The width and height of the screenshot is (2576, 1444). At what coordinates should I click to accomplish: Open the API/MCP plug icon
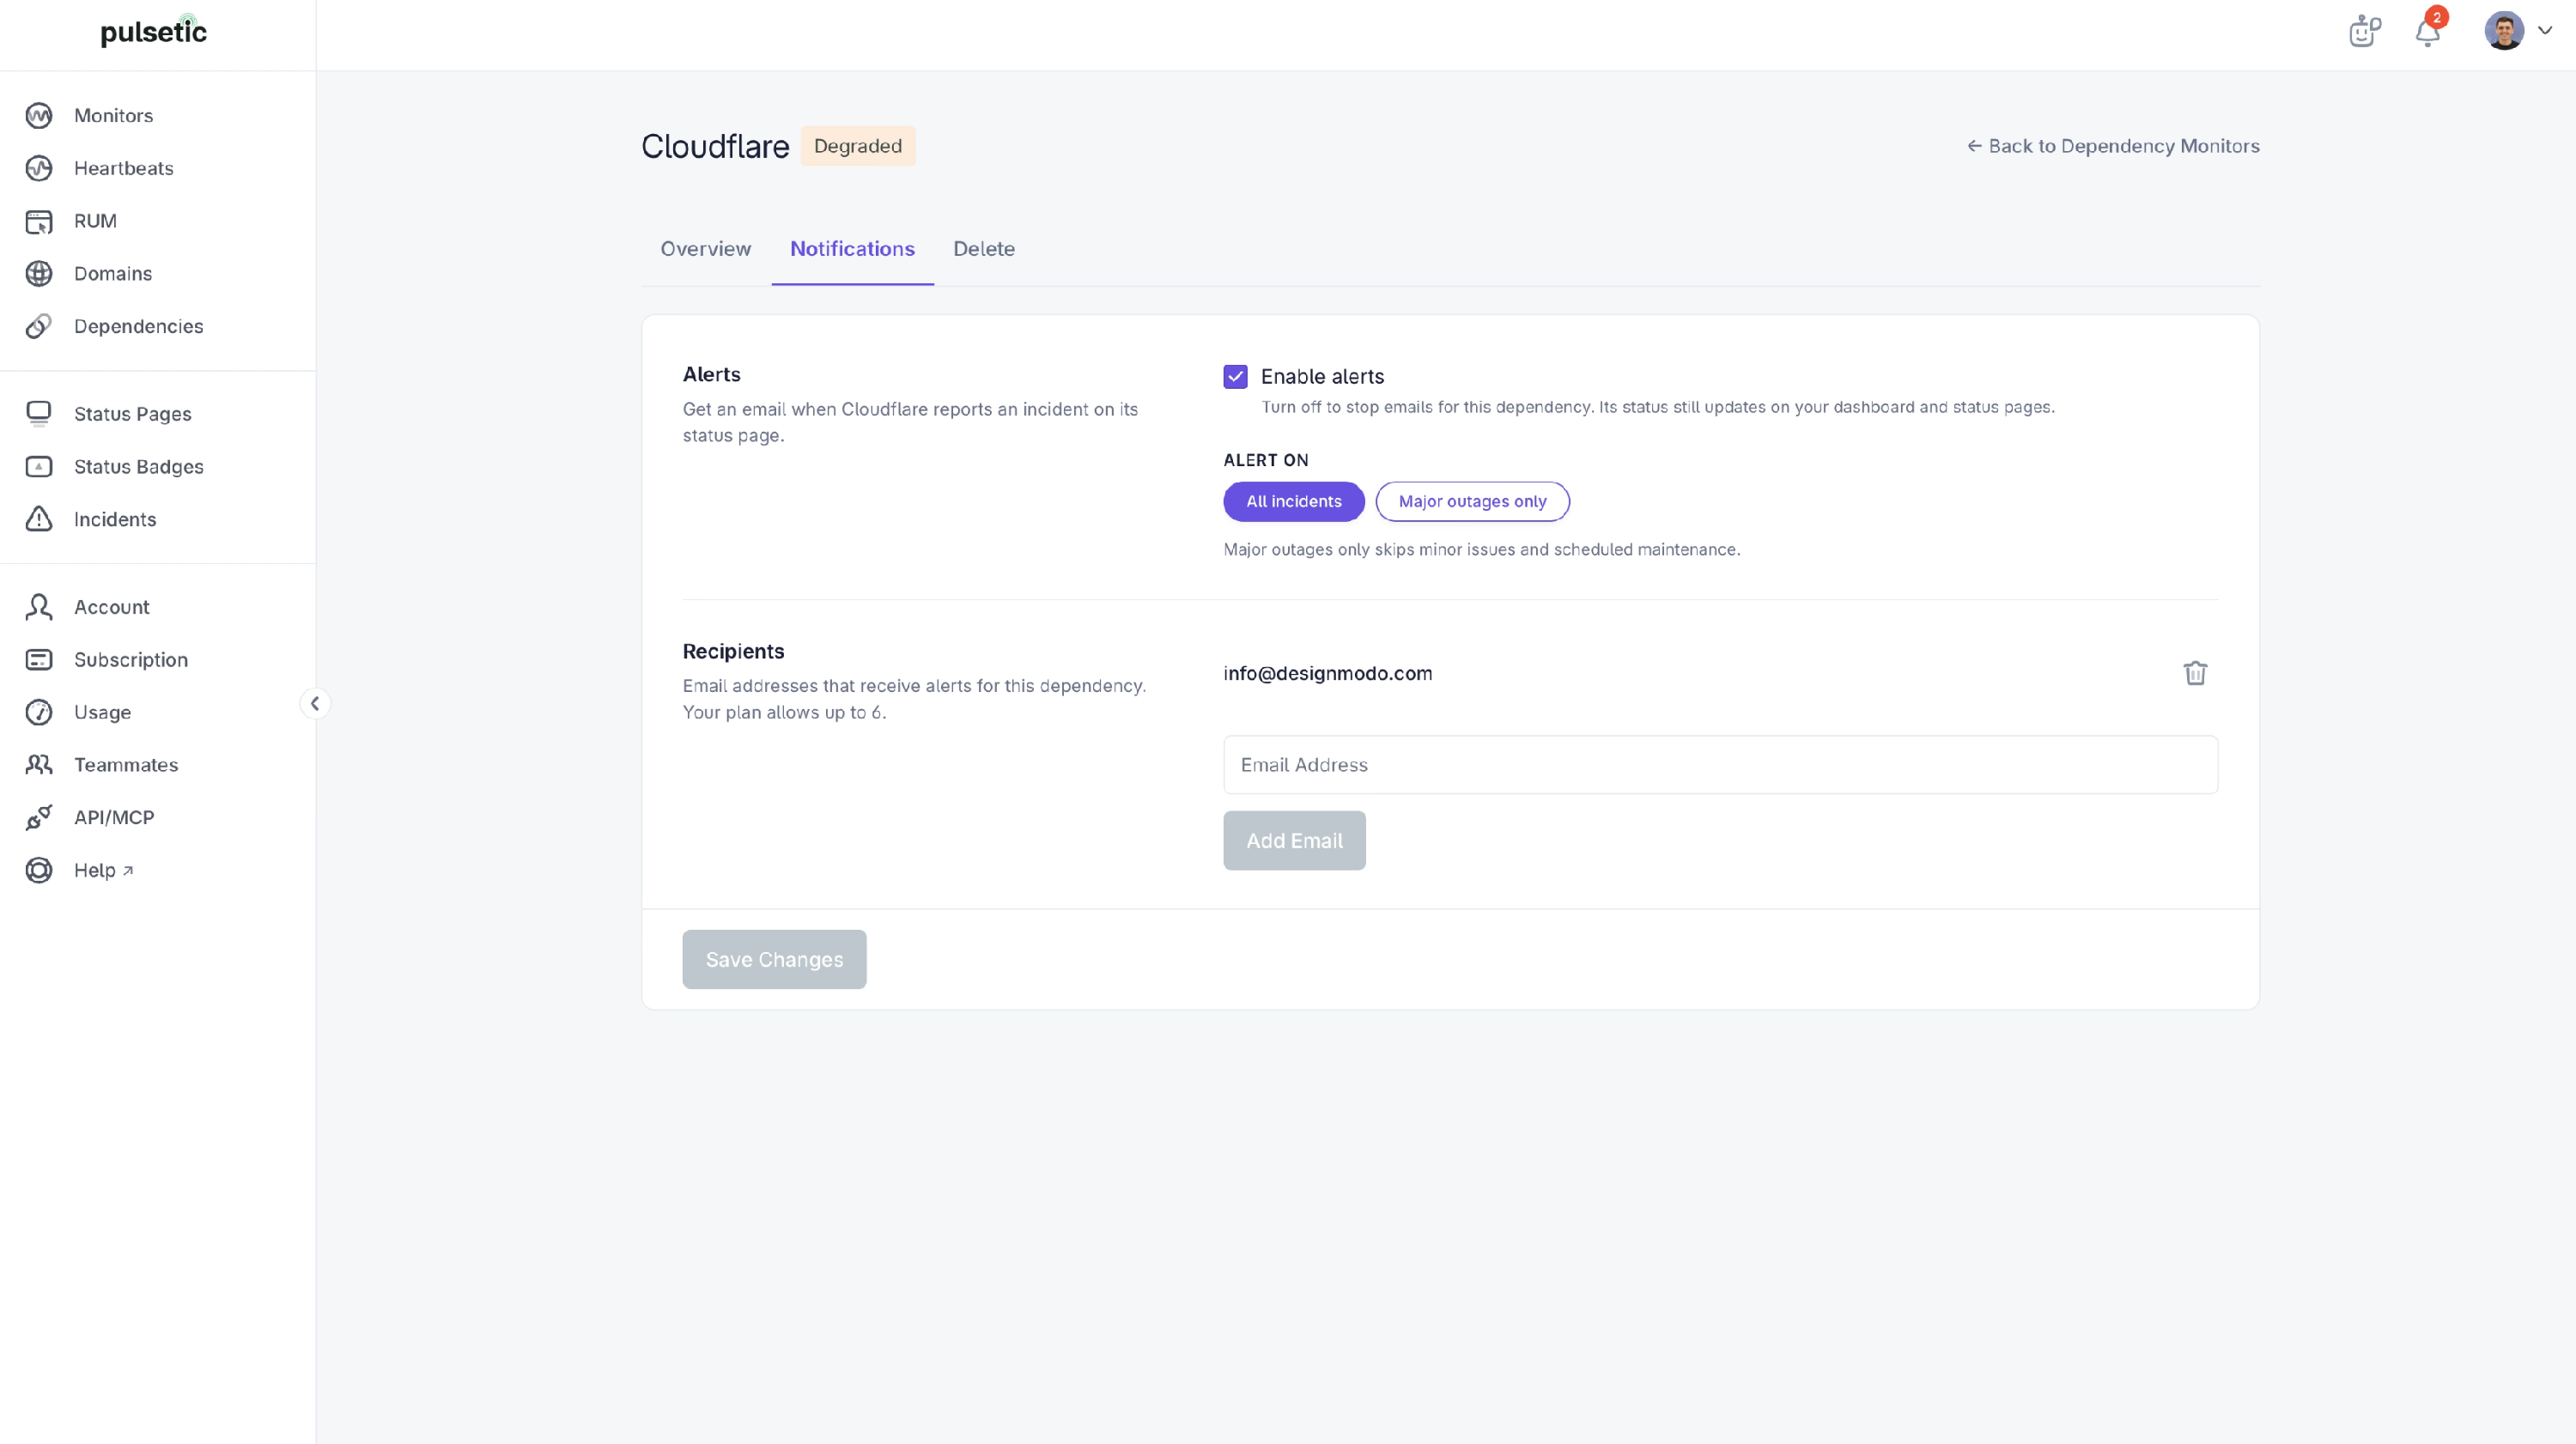[39, 817]
